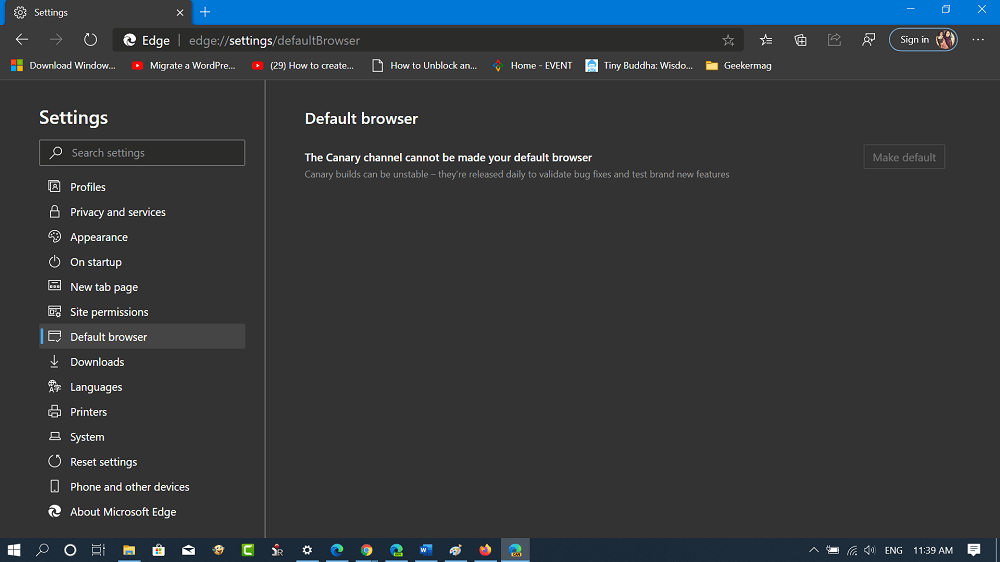Open Task View
The width and height of the screenshot is (1000, 562).
coord(98,550)
